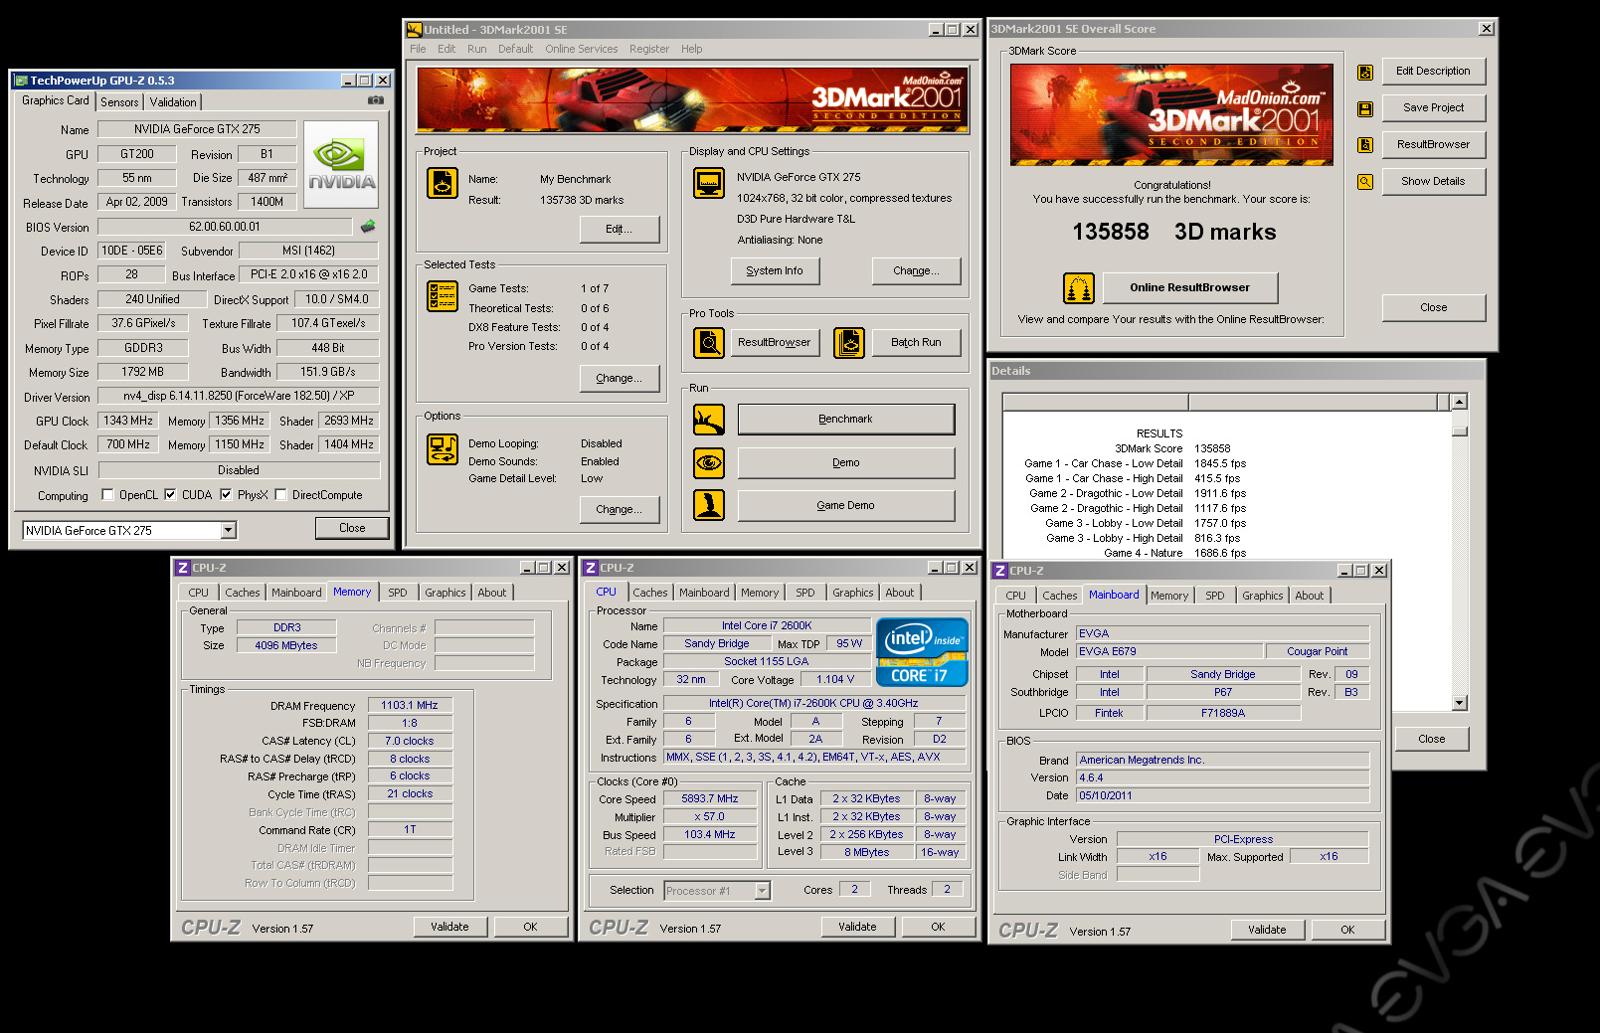Click the Demo button in 3DMark2001
This screenshot has width=1600, height=1033.
point(846,463)
